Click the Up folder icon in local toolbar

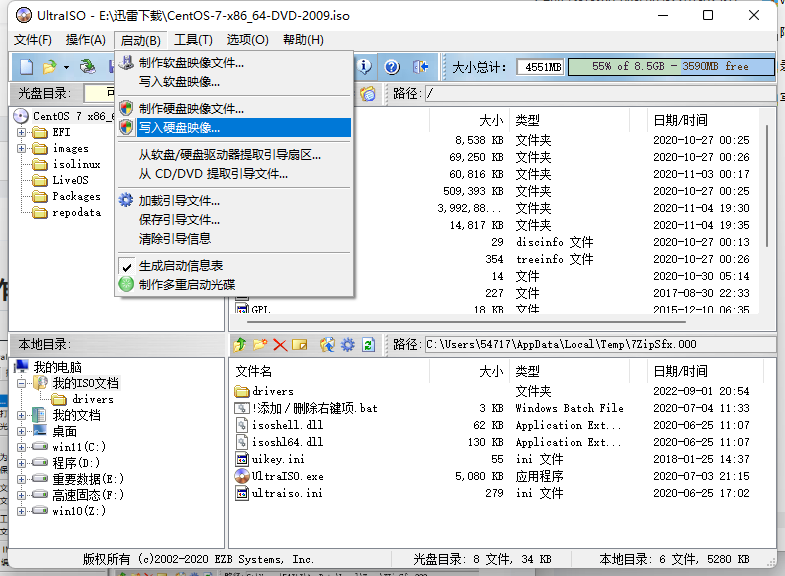(x=240, y=344)
